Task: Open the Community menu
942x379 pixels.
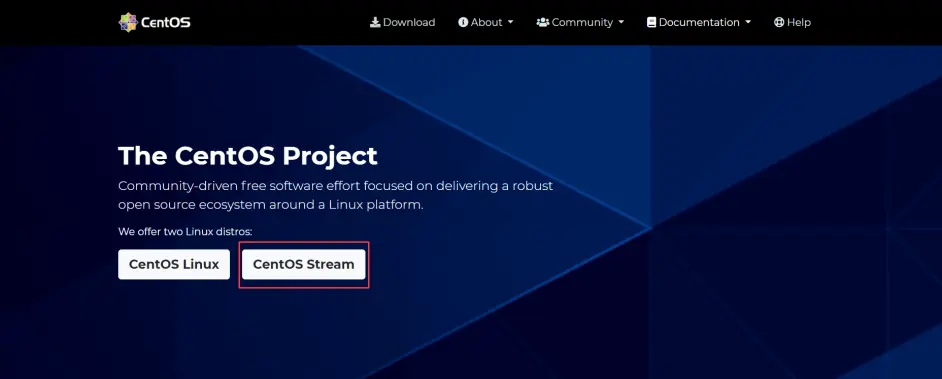Action: point(580,22)
